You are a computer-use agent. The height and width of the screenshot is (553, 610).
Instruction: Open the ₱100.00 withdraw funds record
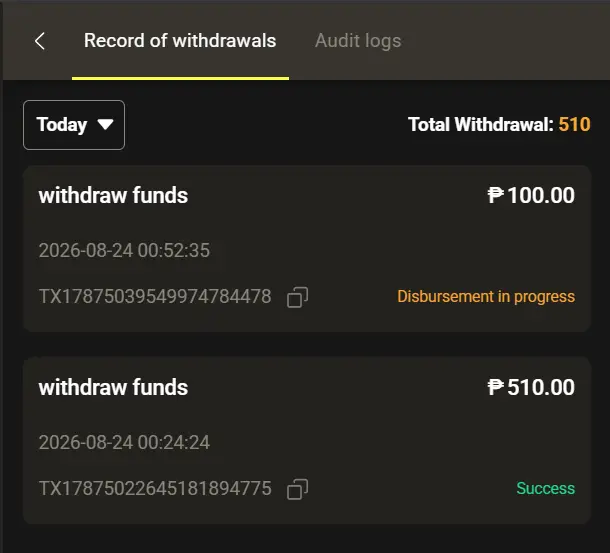pyautogui.click(x=307, y=249)
